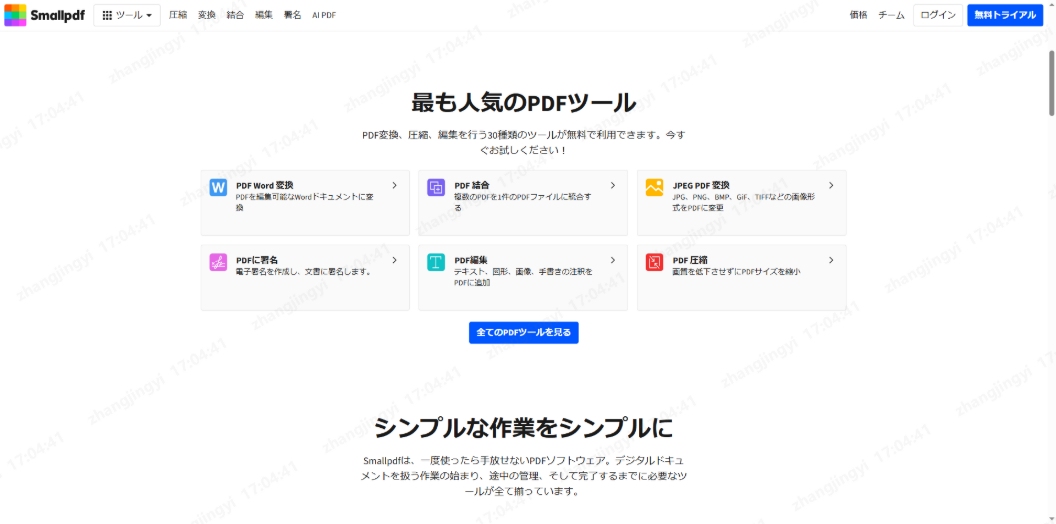The image size is (1056, 524).
Task: Open the PDF編集 card title
Action: (471, 260)
